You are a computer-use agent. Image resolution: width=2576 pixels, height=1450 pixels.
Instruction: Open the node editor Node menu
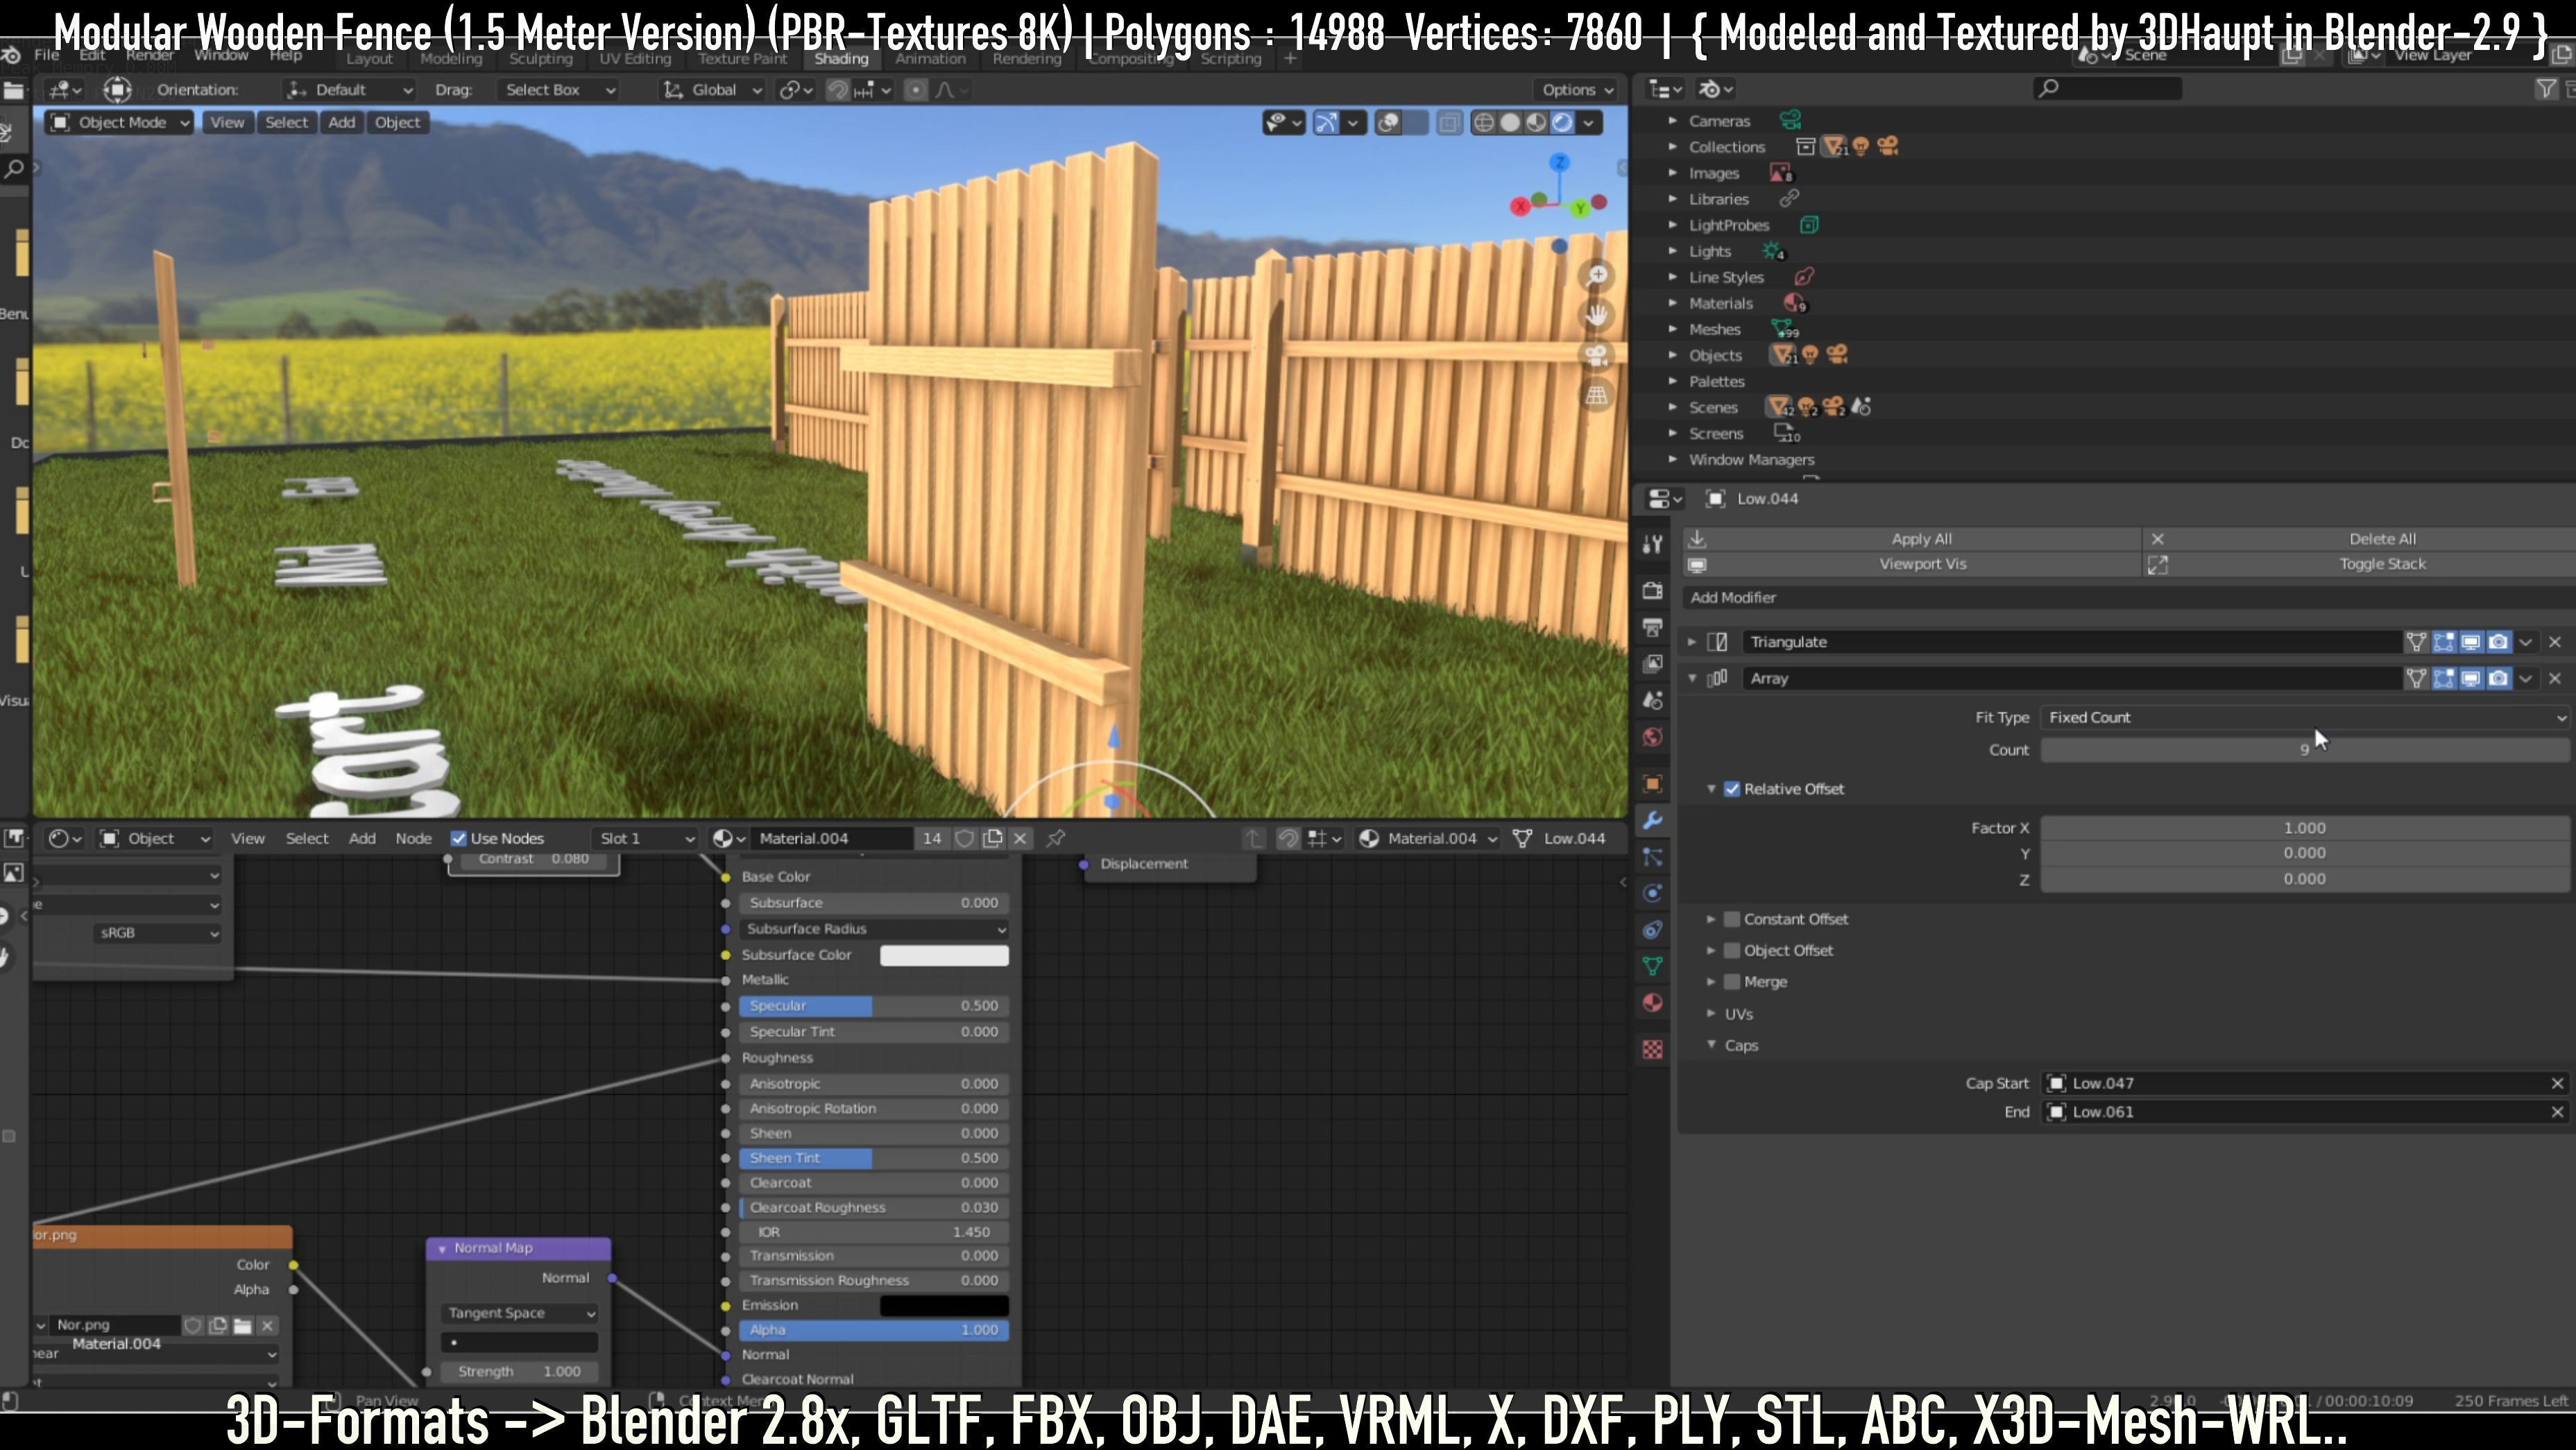[413, 838]
